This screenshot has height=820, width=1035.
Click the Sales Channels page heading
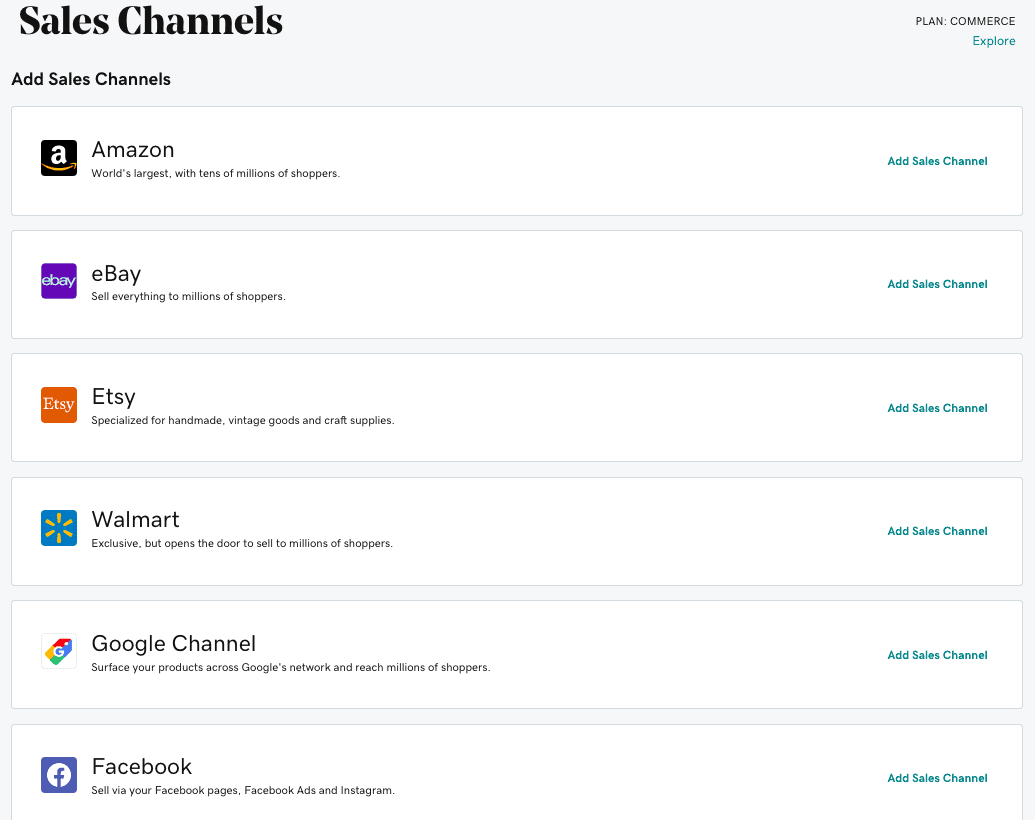pos(151,20)
